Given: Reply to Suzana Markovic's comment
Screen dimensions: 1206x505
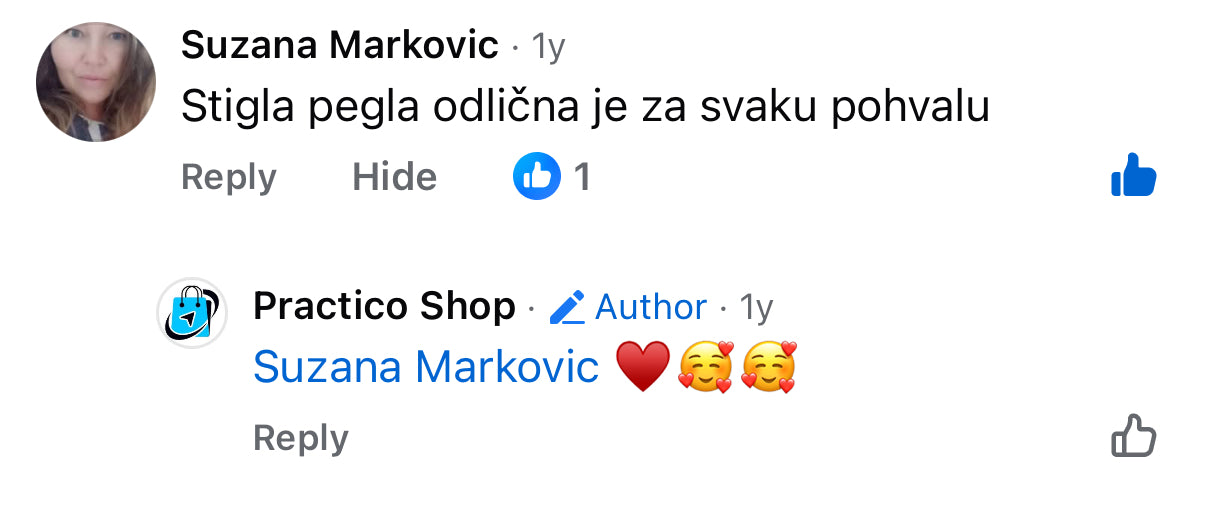Looking at the screenshot, I should (x=229, y=177).
